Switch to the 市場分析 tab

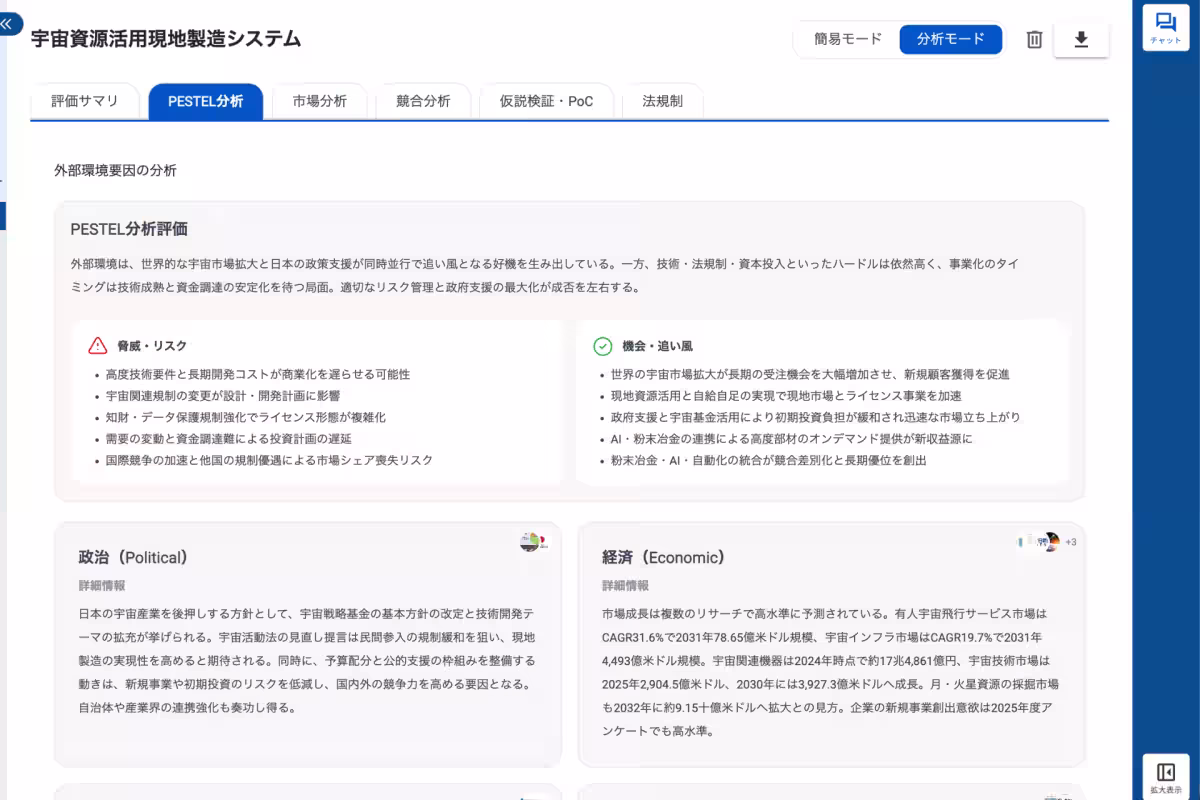point(319,100)
